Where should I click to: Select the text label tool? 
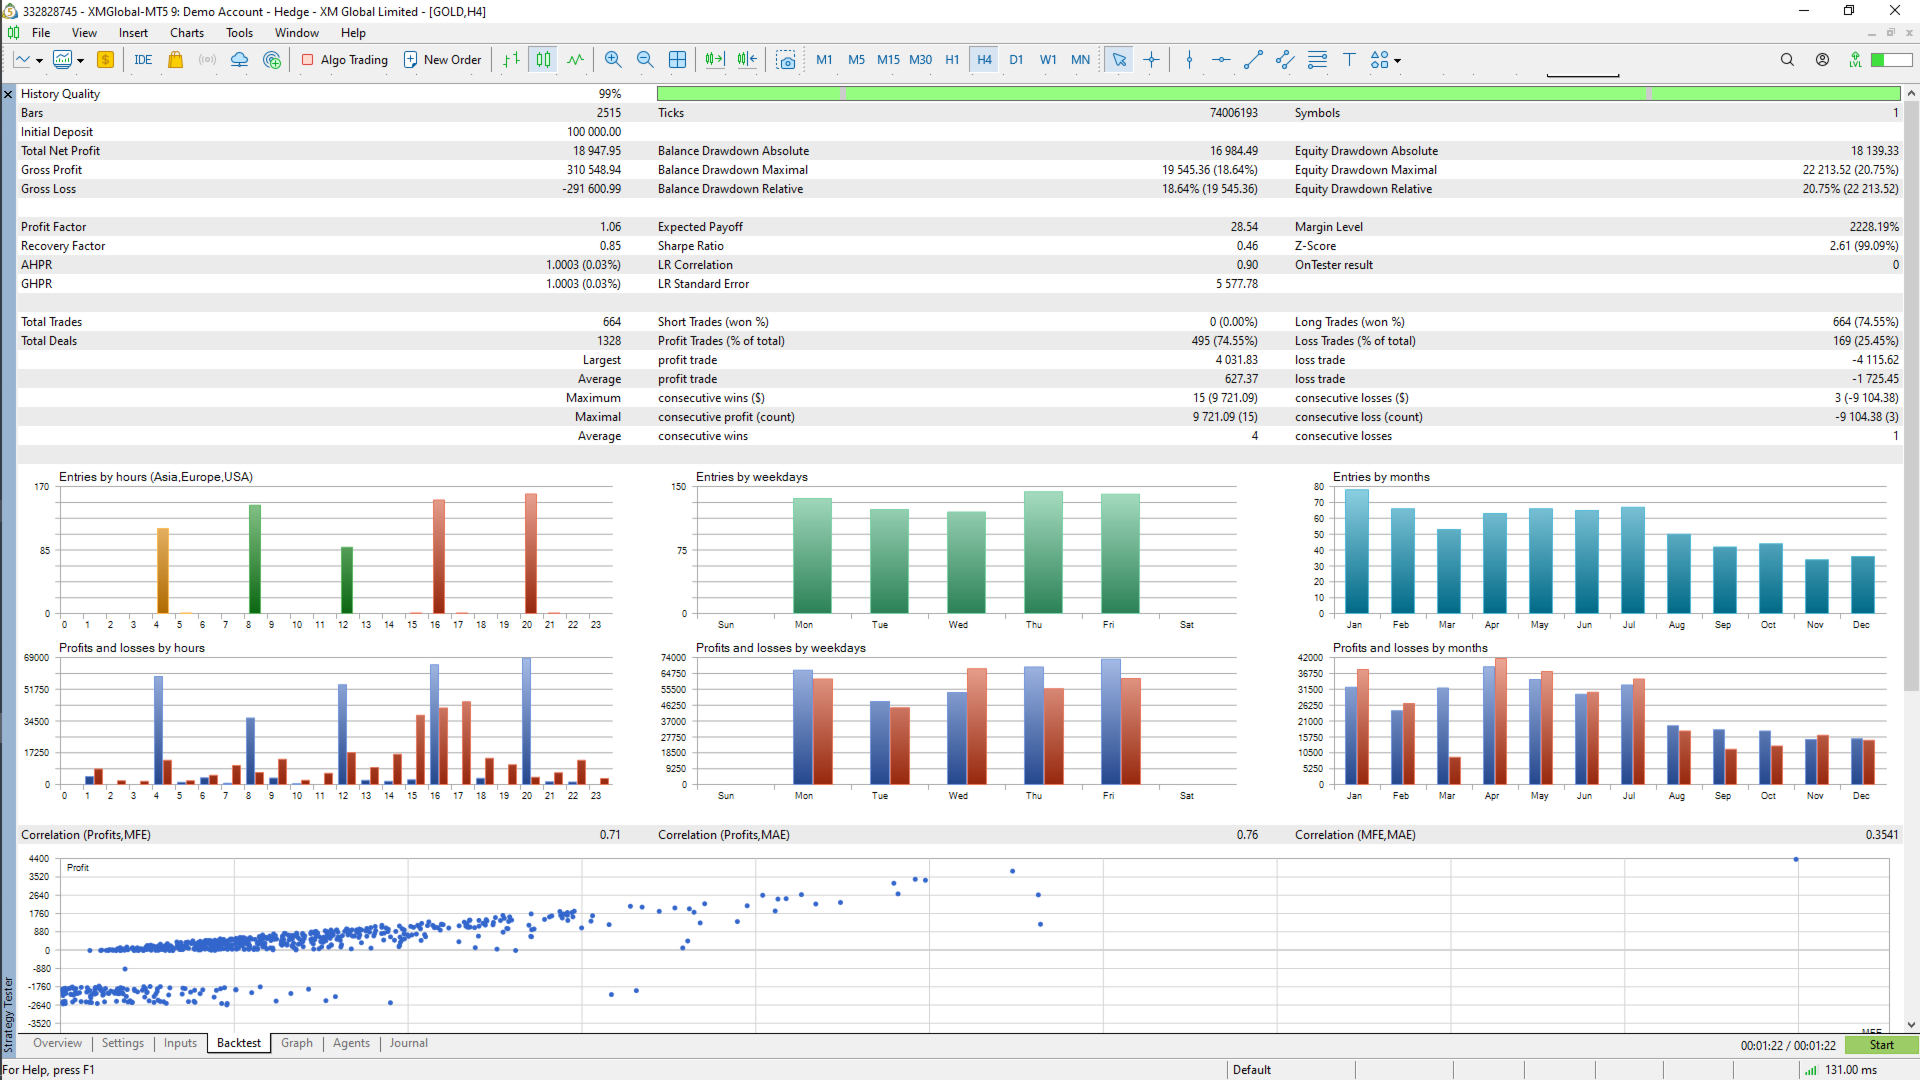[1349, 60]
